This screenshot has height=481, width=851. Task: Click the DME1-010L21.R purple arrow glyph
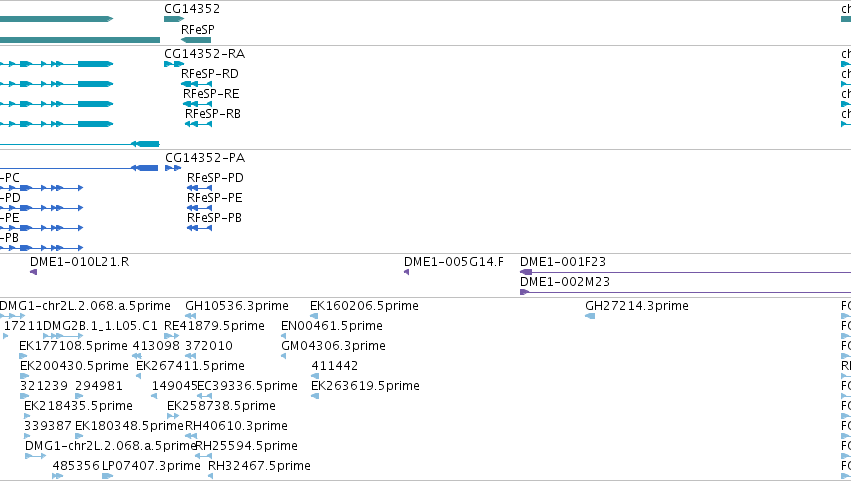coord(34,273)
